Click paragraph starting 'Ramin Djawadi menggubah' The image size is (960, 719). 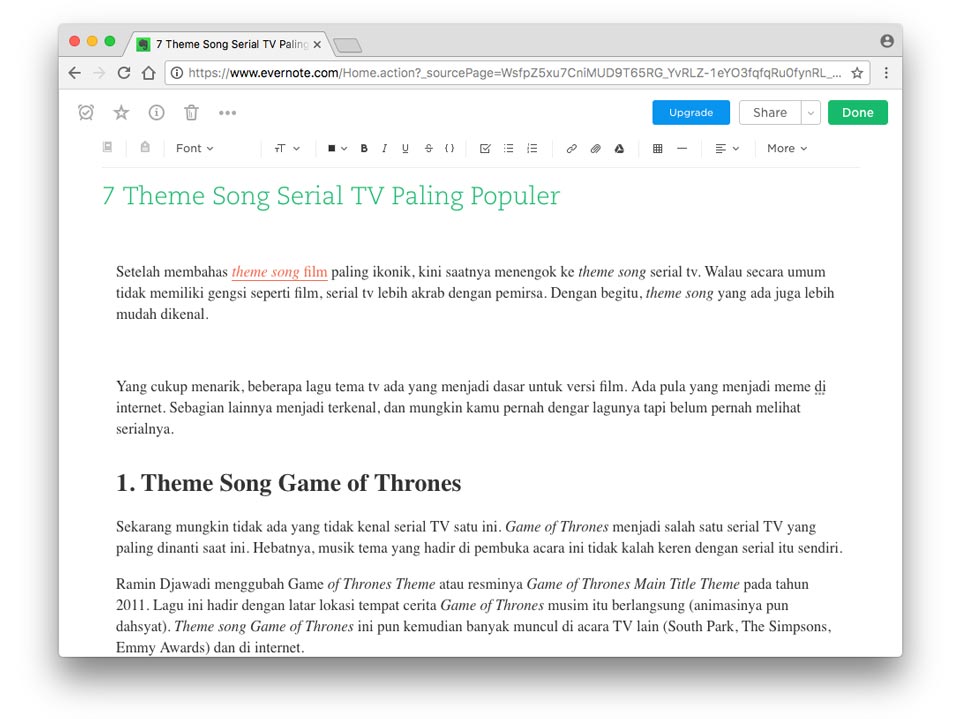473,615
